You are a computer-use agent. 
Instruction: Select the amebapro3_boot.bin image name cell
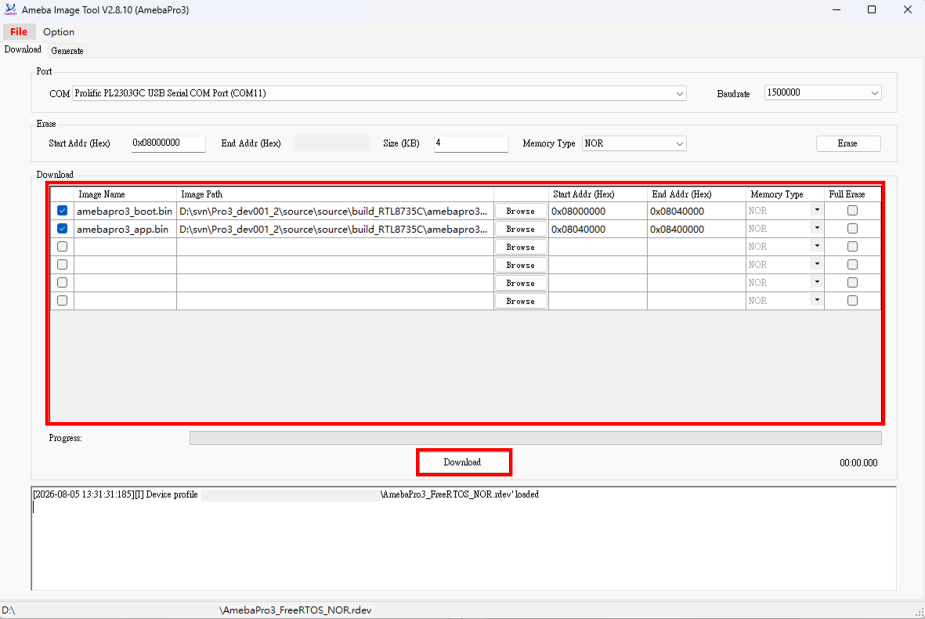pos(124,211)
